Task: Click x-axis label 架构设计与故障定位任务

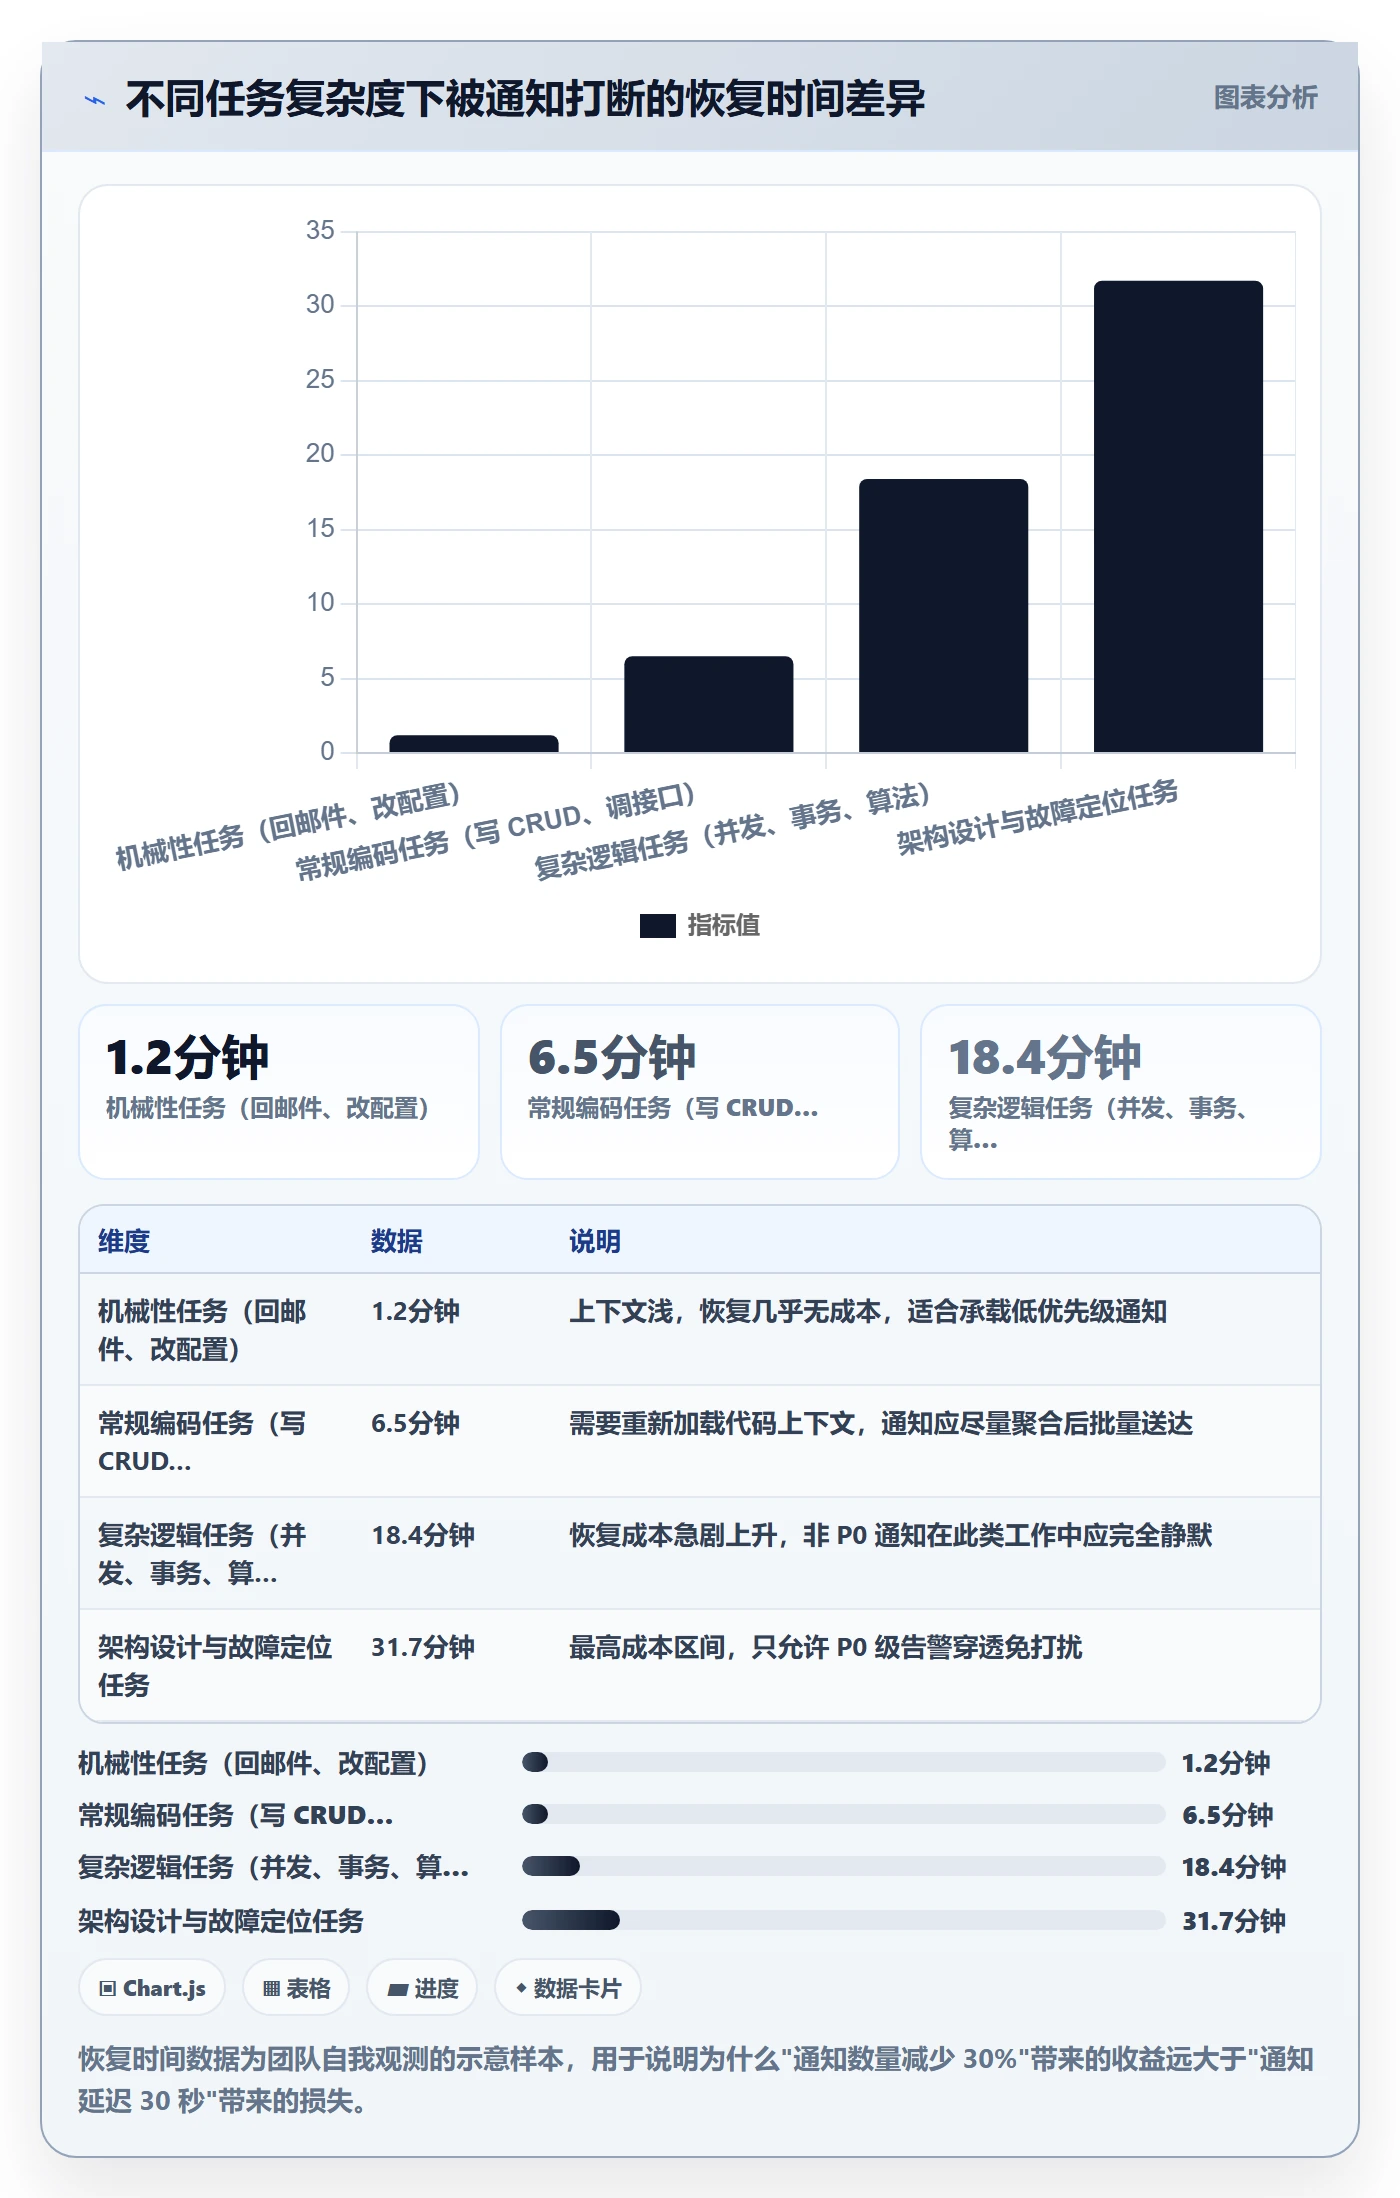Action: point(1038,817)
